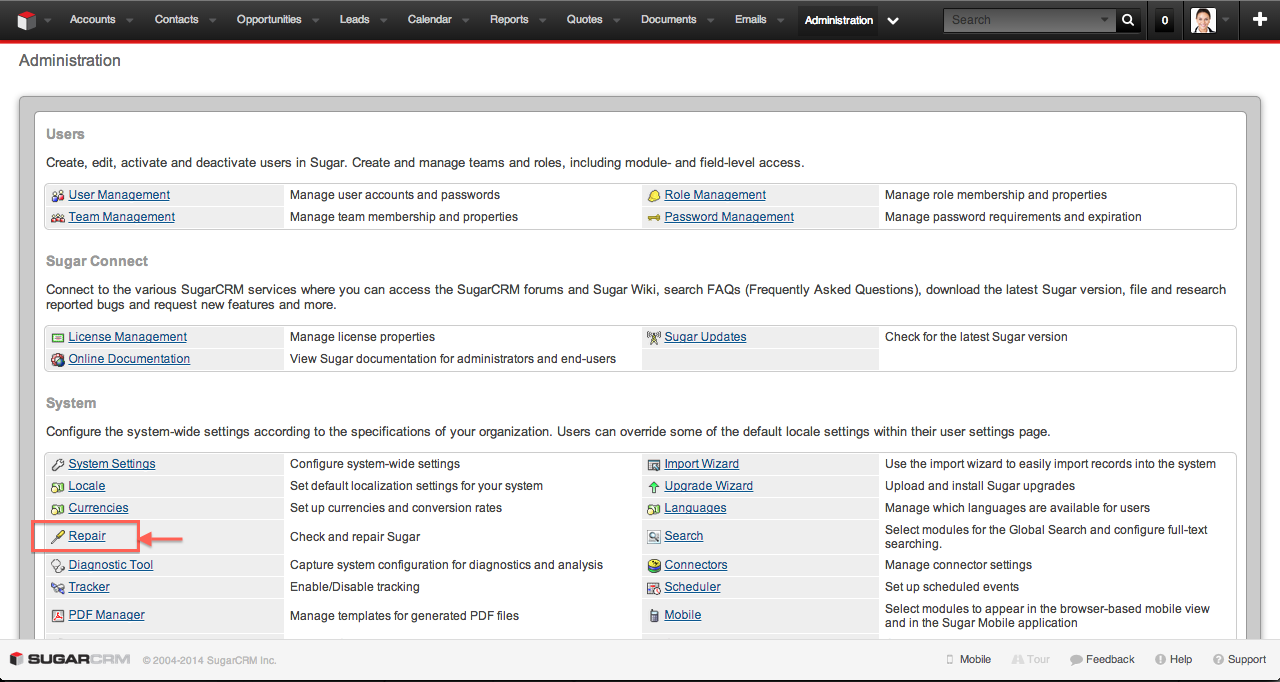Switch to the Reports module tab
This screenshot has width=1280, height=682.
(509, 19)
